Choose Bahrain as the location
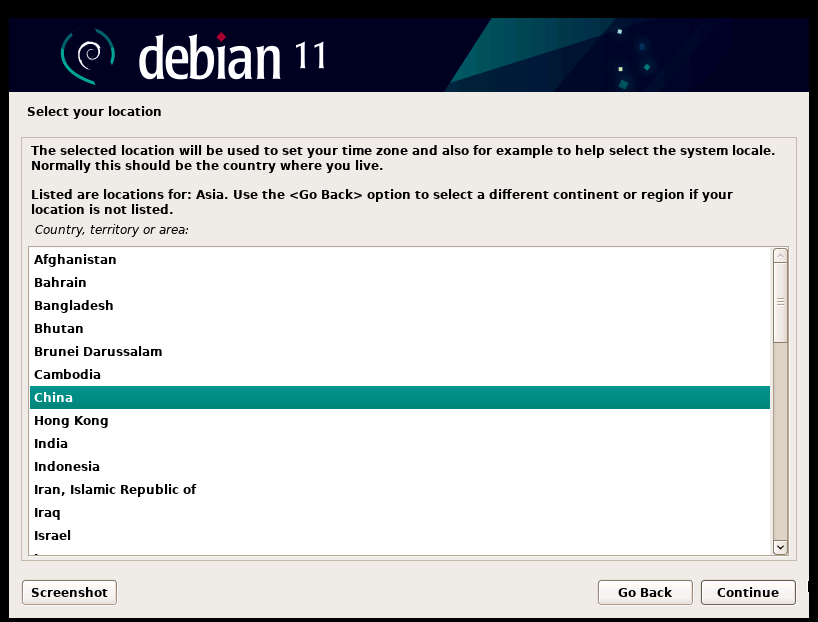 tap(400, 282)
